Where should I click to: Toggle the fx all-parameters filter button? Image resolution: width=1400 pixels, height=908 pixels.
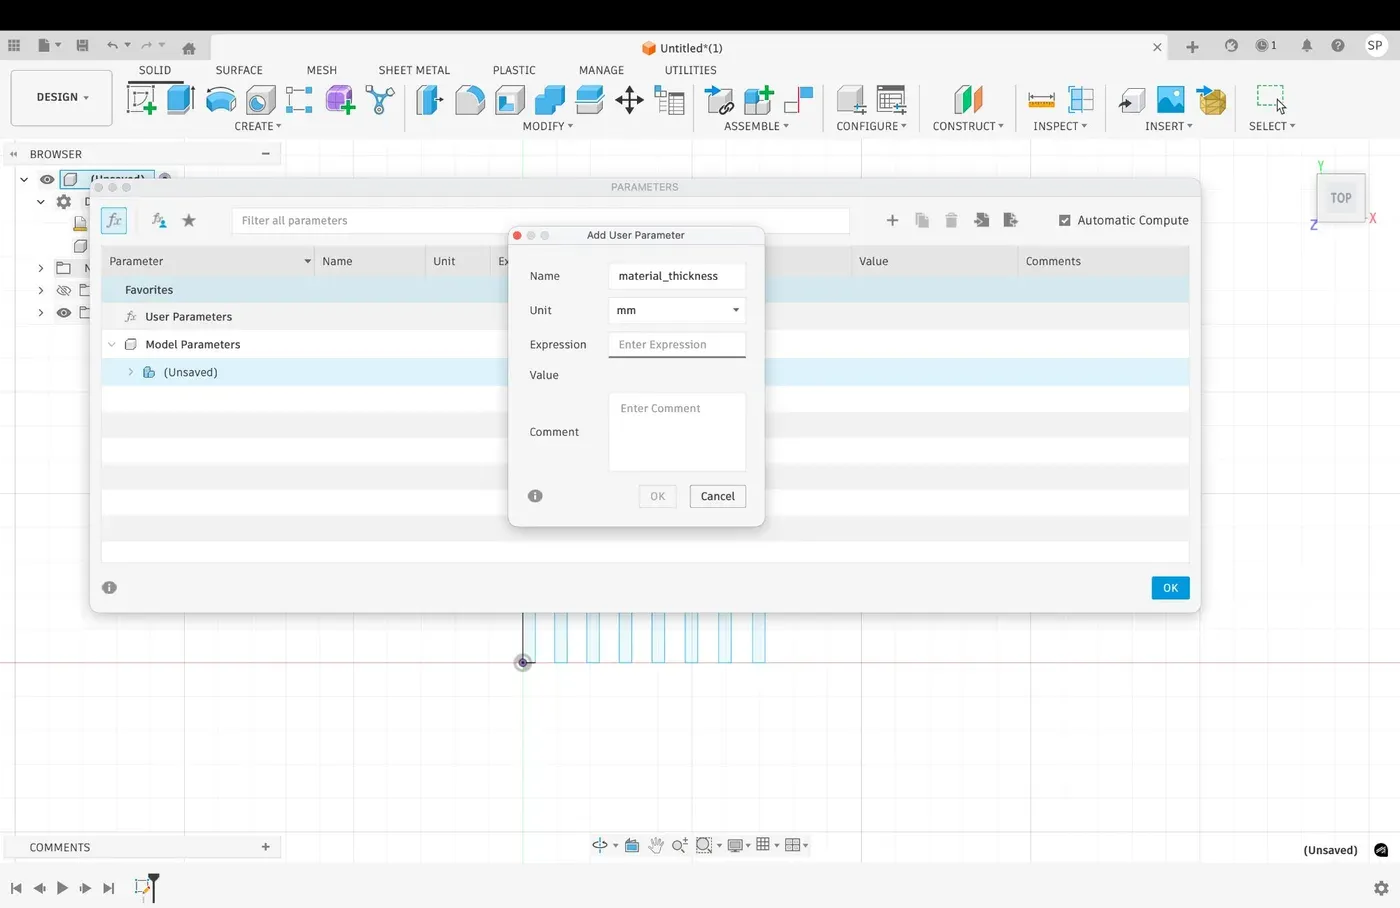114,220
